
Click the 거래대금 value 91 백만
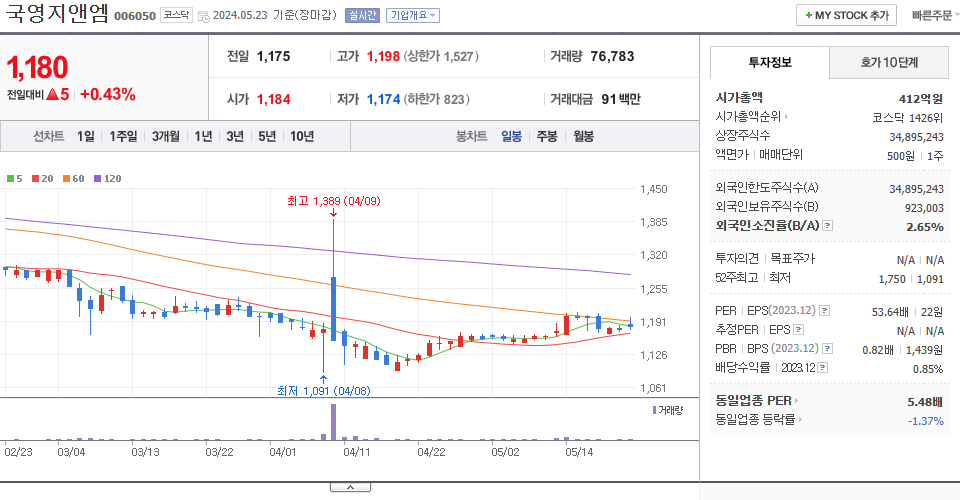(621, 99)
